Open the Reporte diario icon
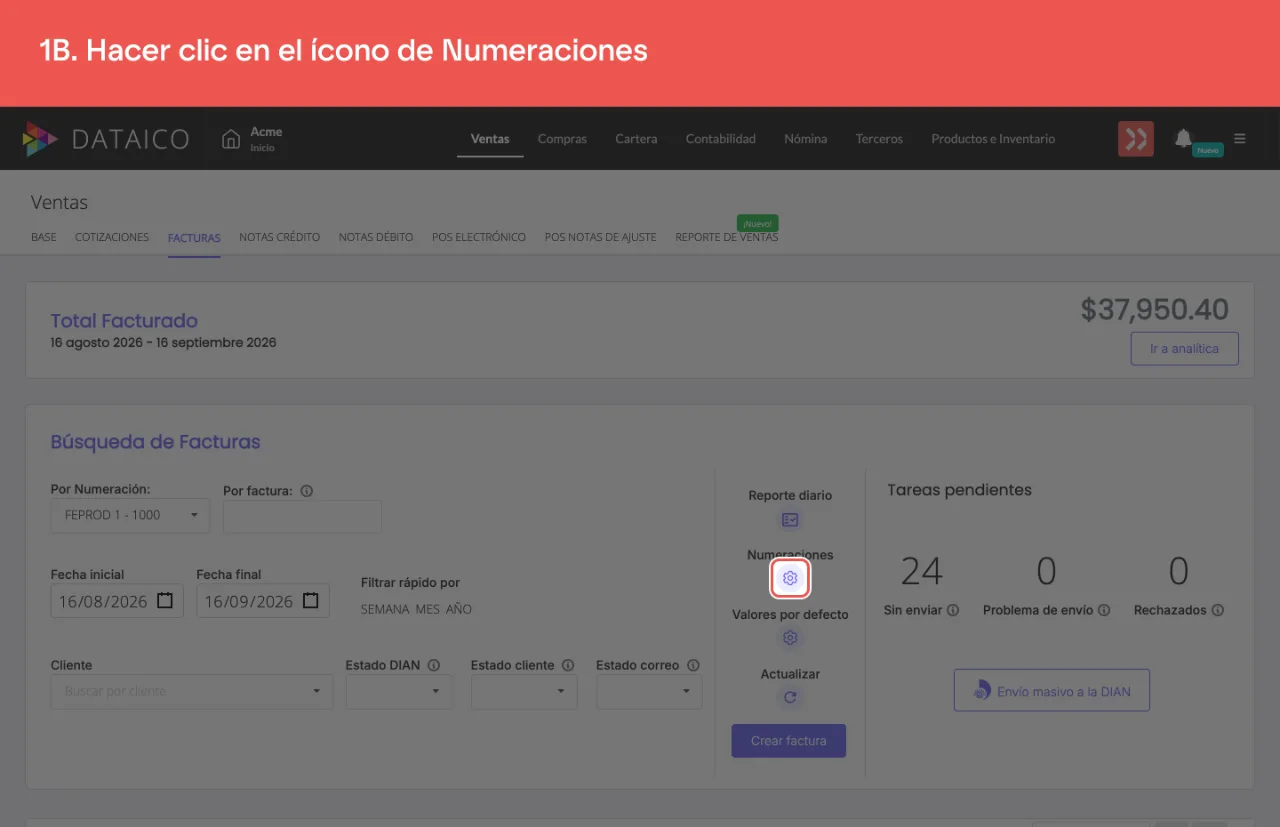 tap(790, 520)
